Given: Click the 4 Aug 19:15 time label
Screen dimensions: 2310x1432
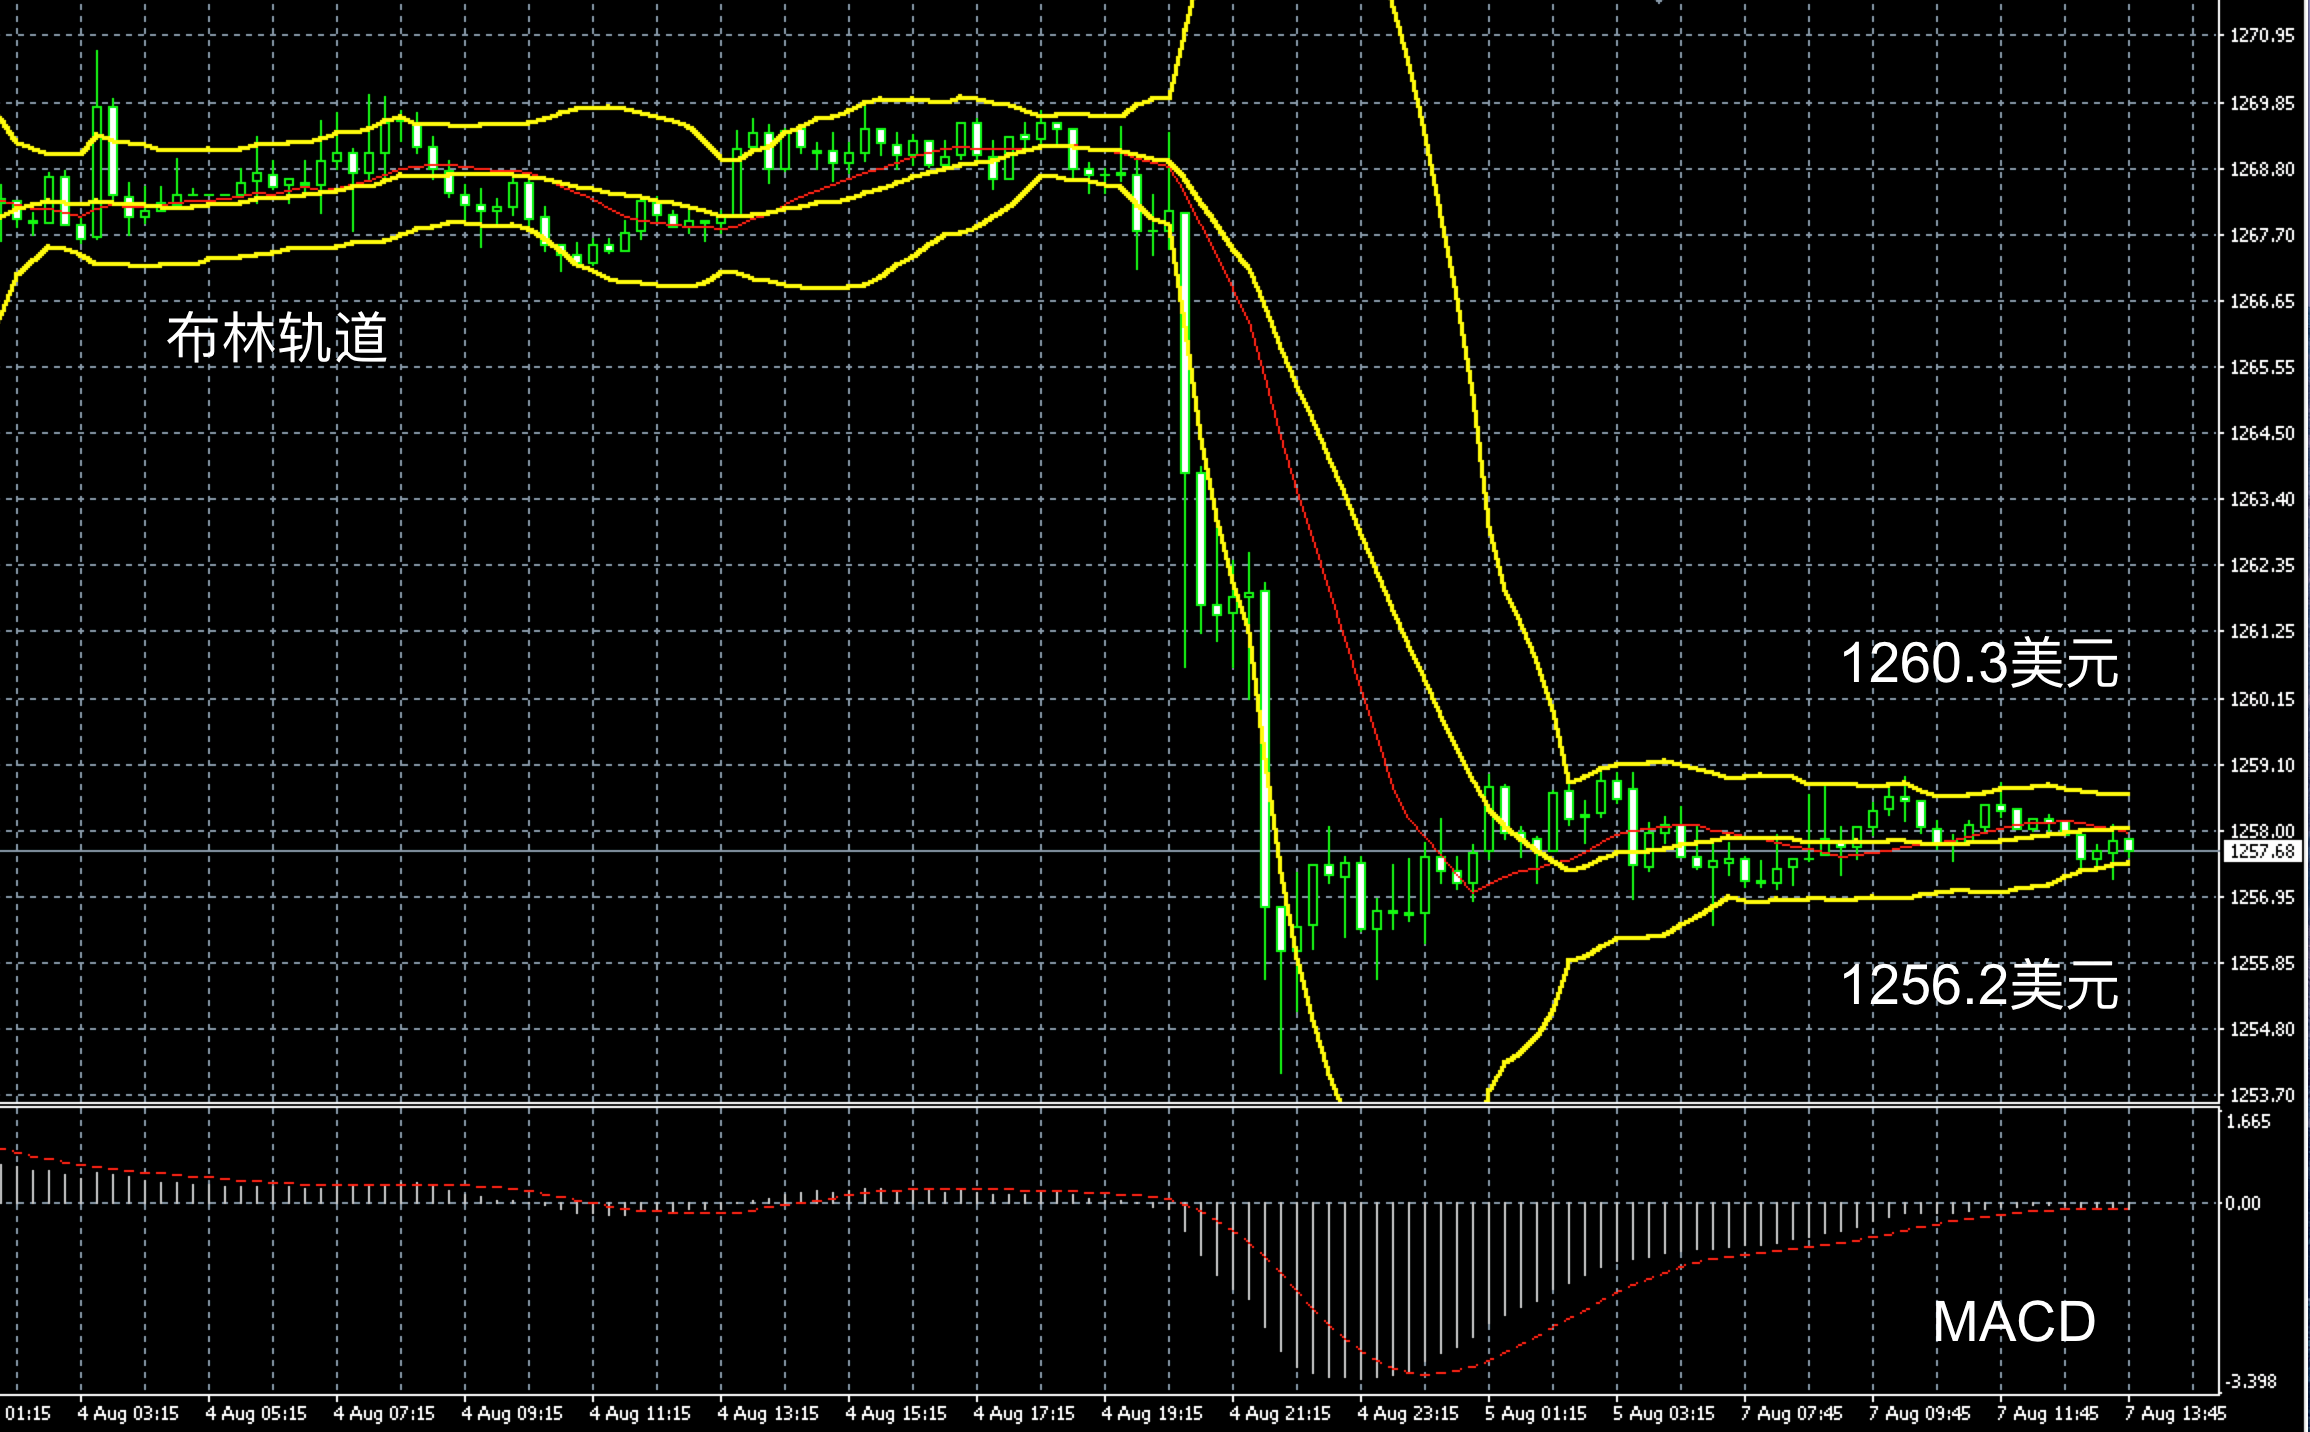Looking at the screenshot, I should pos(1151,1413).
